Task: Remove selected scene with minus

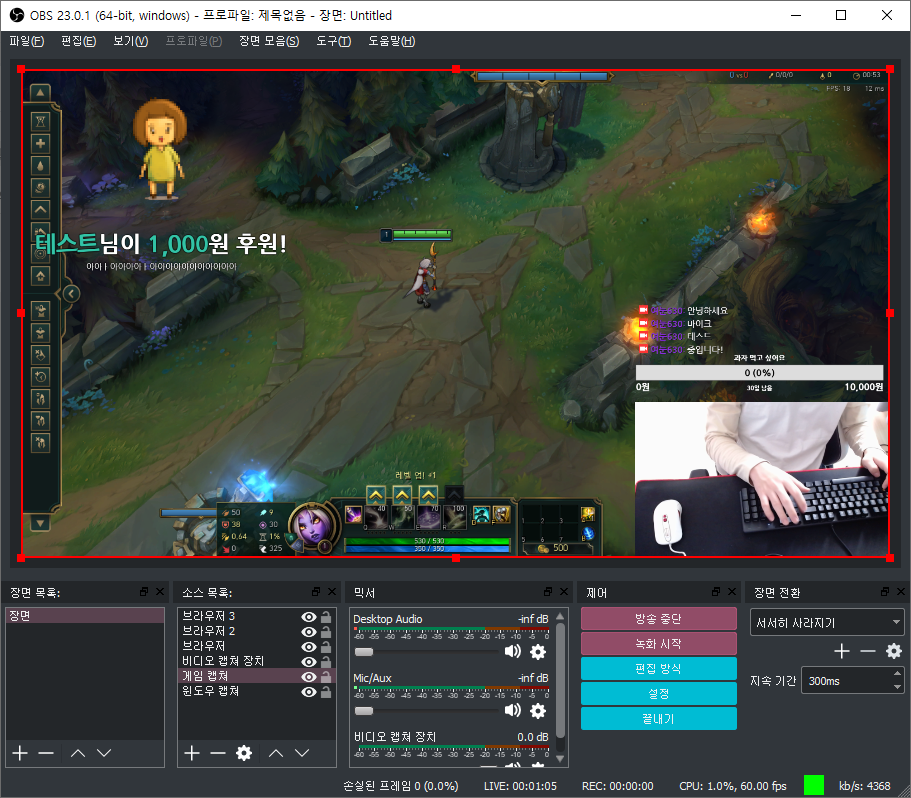Action: click(x=46, y=753)
